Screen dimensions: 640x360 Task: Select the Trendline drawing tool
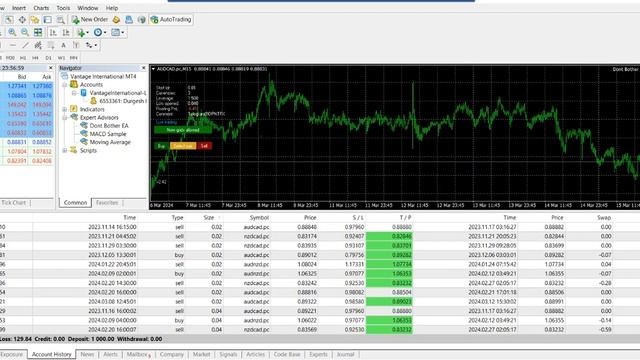click(25, 45)
